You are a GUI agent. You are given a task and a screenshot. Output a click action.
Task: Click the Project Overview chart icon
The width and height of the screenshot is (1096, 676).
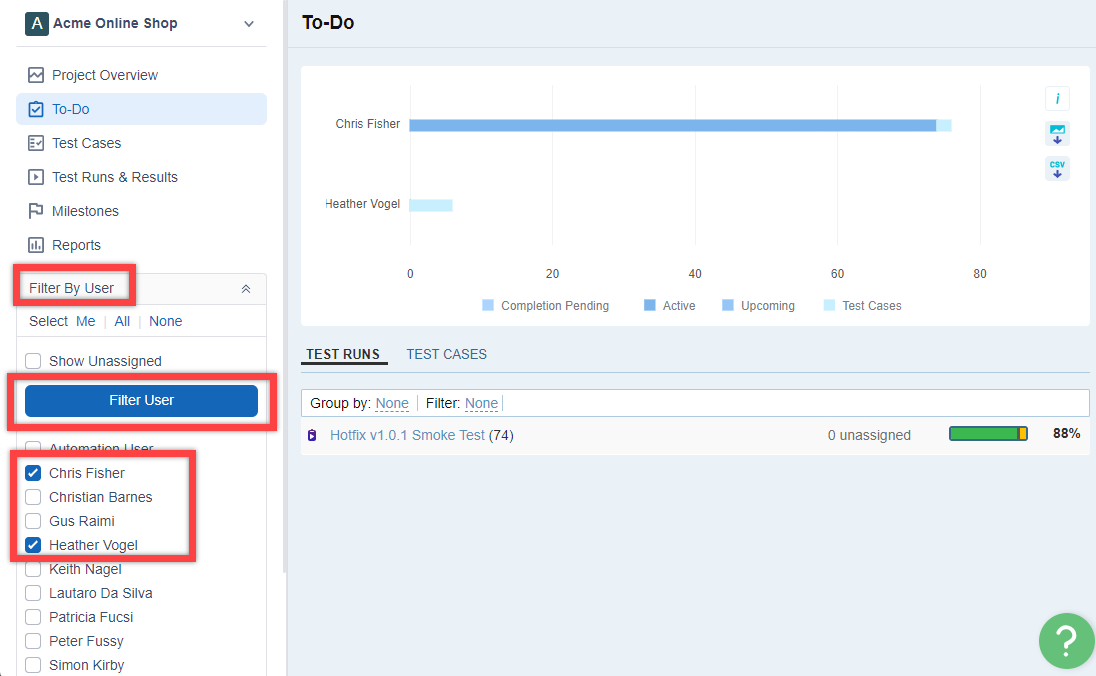click(x=36, y=75)
